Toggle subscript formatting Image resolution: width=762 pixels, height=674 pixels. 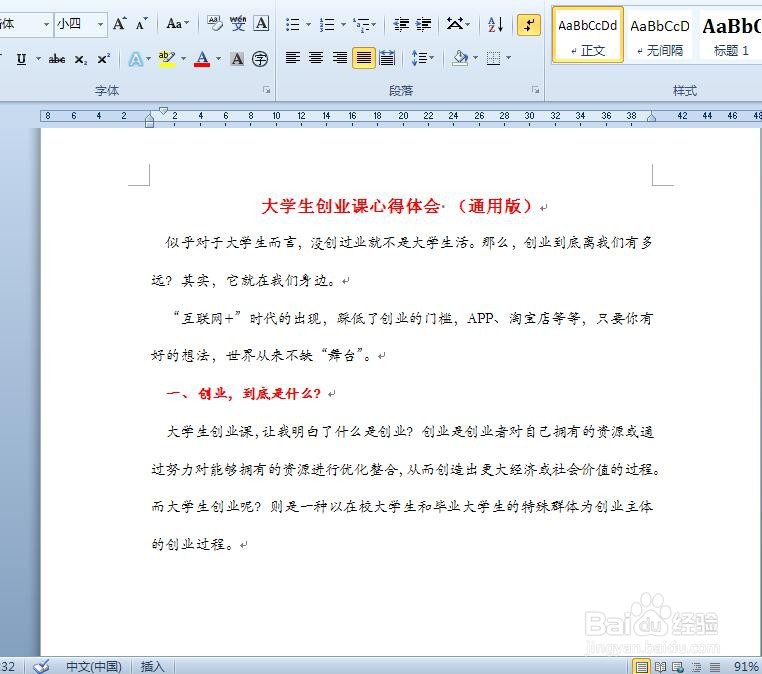pos(81,60)
